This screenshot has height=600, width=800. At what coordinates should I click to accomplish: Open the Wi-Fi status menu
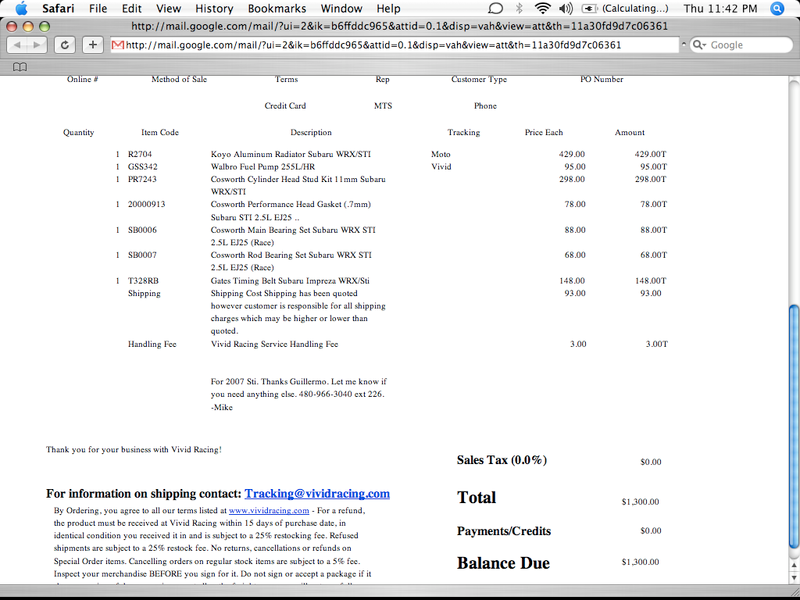[x=542, y=9]
